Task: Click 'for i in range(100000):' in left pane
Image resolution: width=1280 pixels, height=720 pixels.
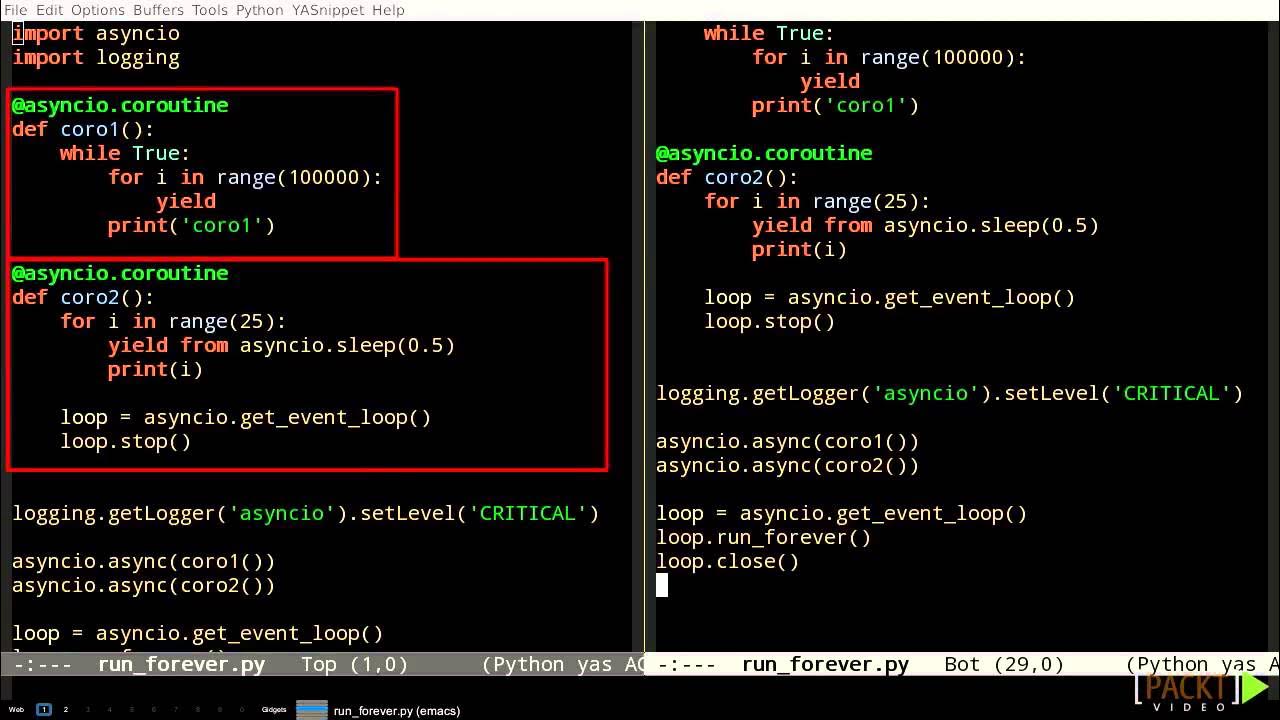Action: point(245,177)
